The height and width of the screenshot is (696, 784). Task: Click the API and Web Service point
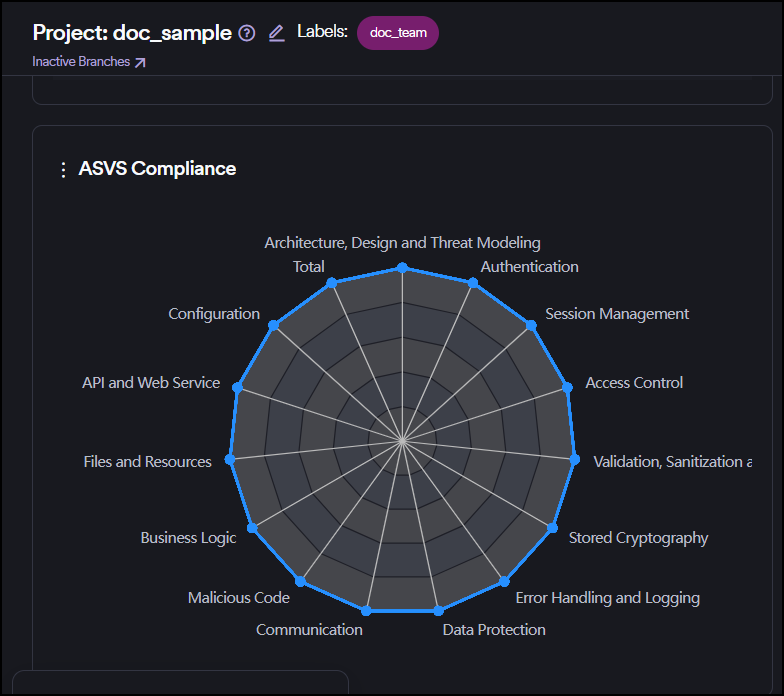[x=238, y=385]
